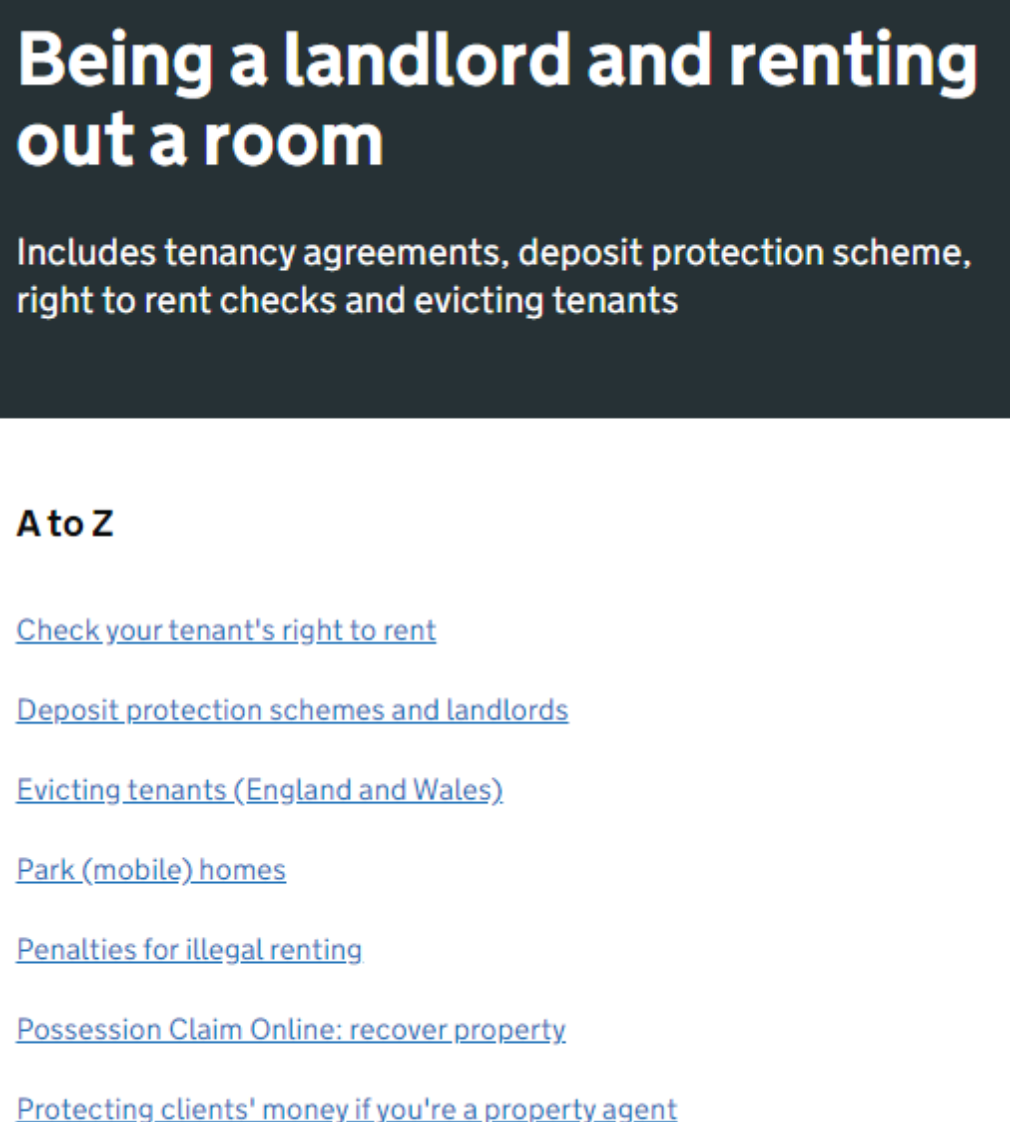The image size is (1010, 1122).
Task: Open Penalties for illegal renting
Action: (x=189, y=949)
